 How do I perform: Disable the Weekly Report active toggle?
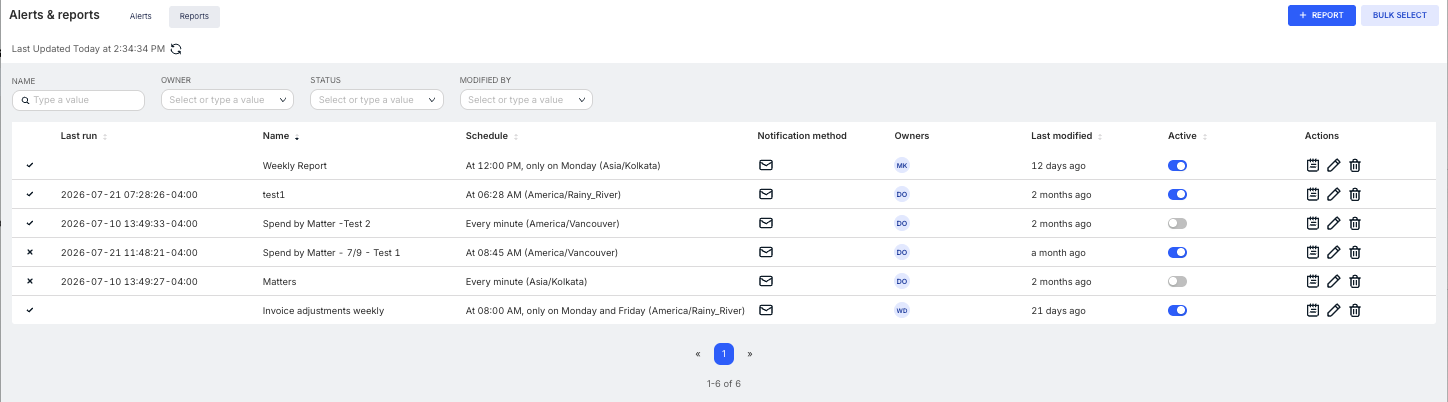[x=1177, y=165]
